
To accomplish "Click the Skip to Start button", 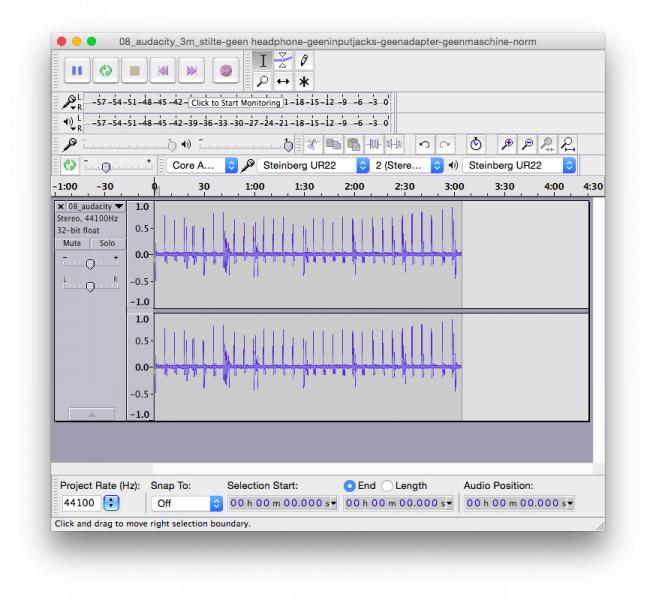I will 163,71.
